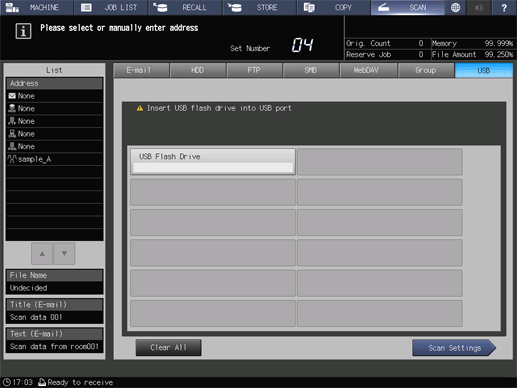
Task: Select sample_A in the address list
Action: tap(54, 159)
